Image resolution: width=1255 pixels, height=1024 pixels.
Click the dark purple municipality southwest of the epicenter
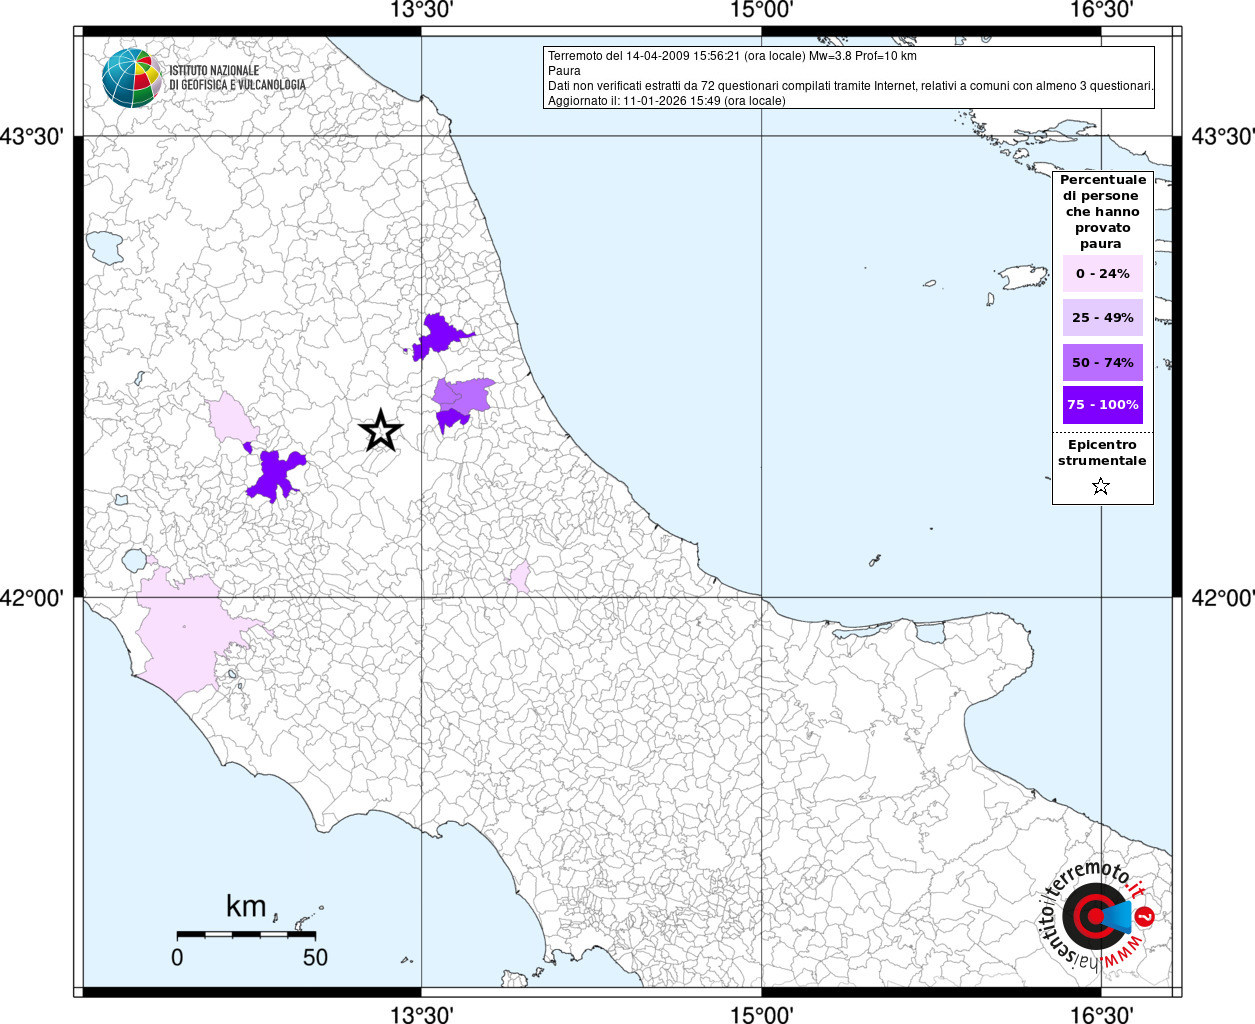[x=275, y=475]
